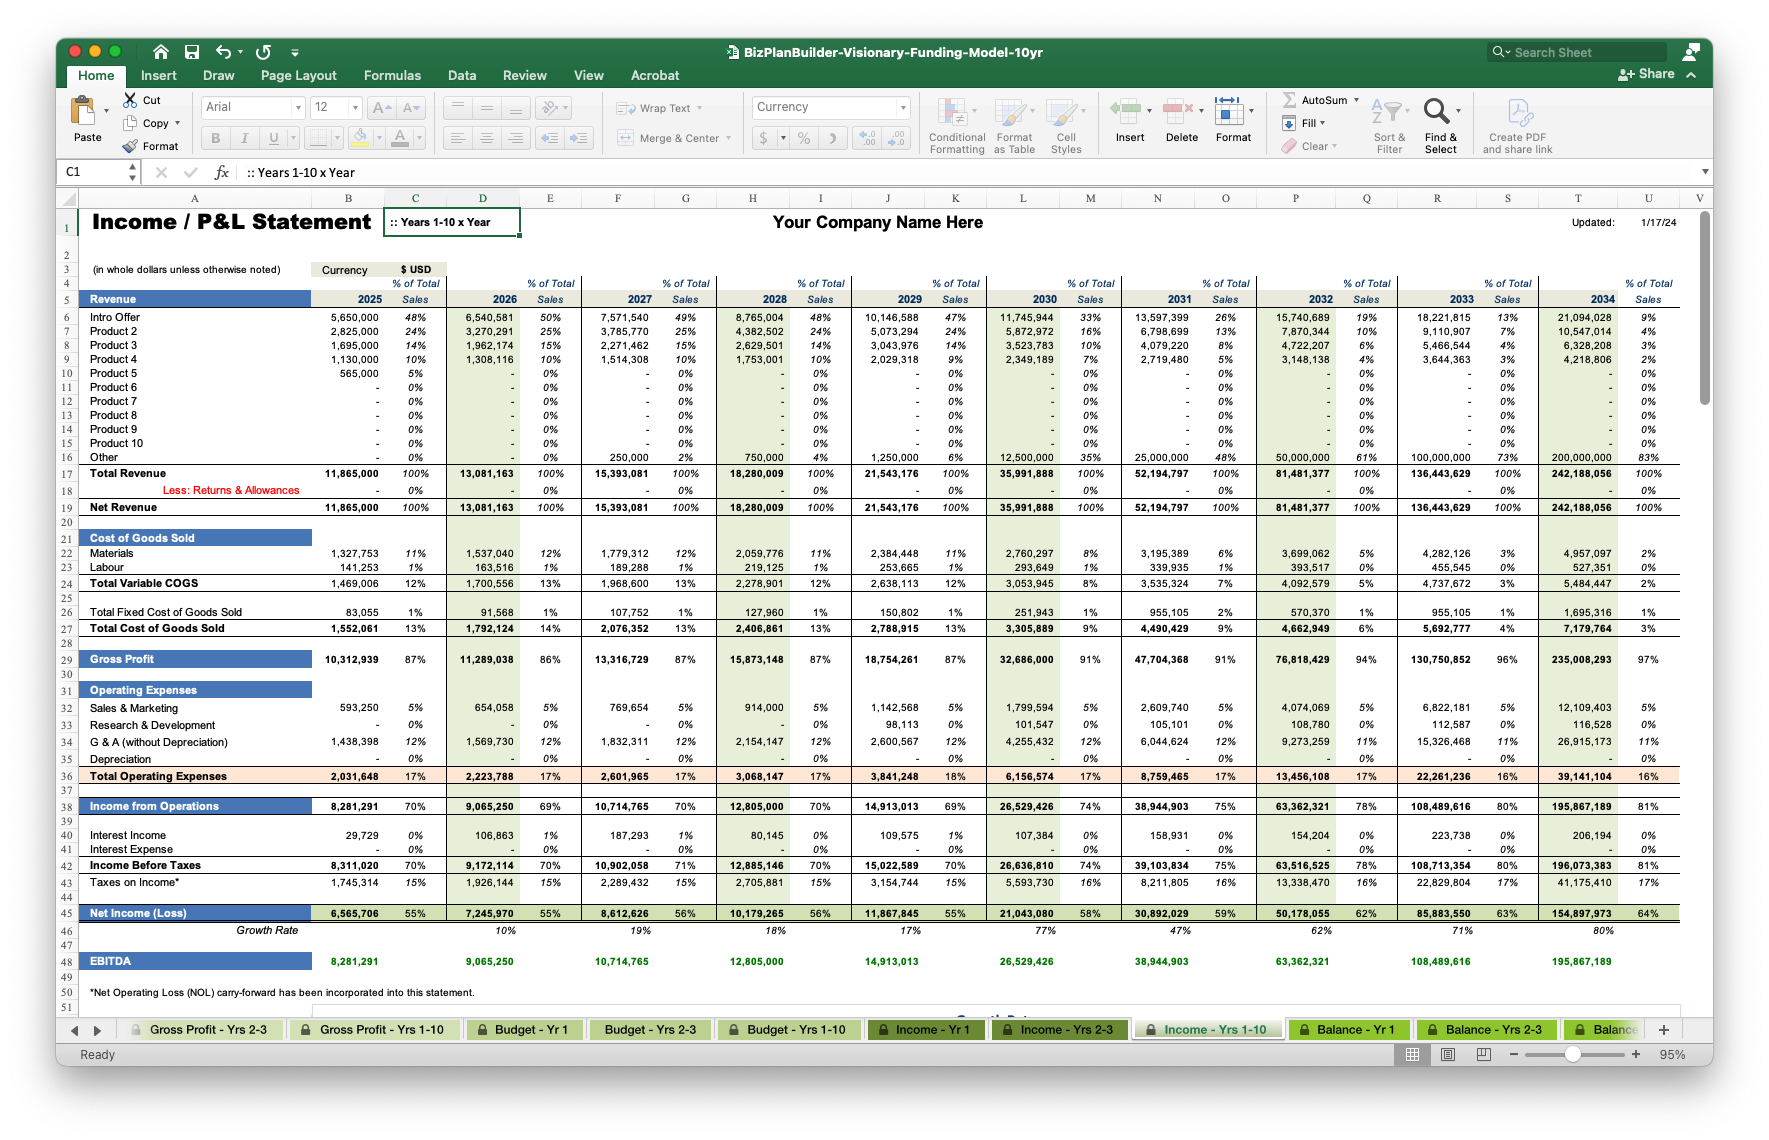
Task: Go to the next sheet tabs with the right arrow
Action: [97, 1030]
